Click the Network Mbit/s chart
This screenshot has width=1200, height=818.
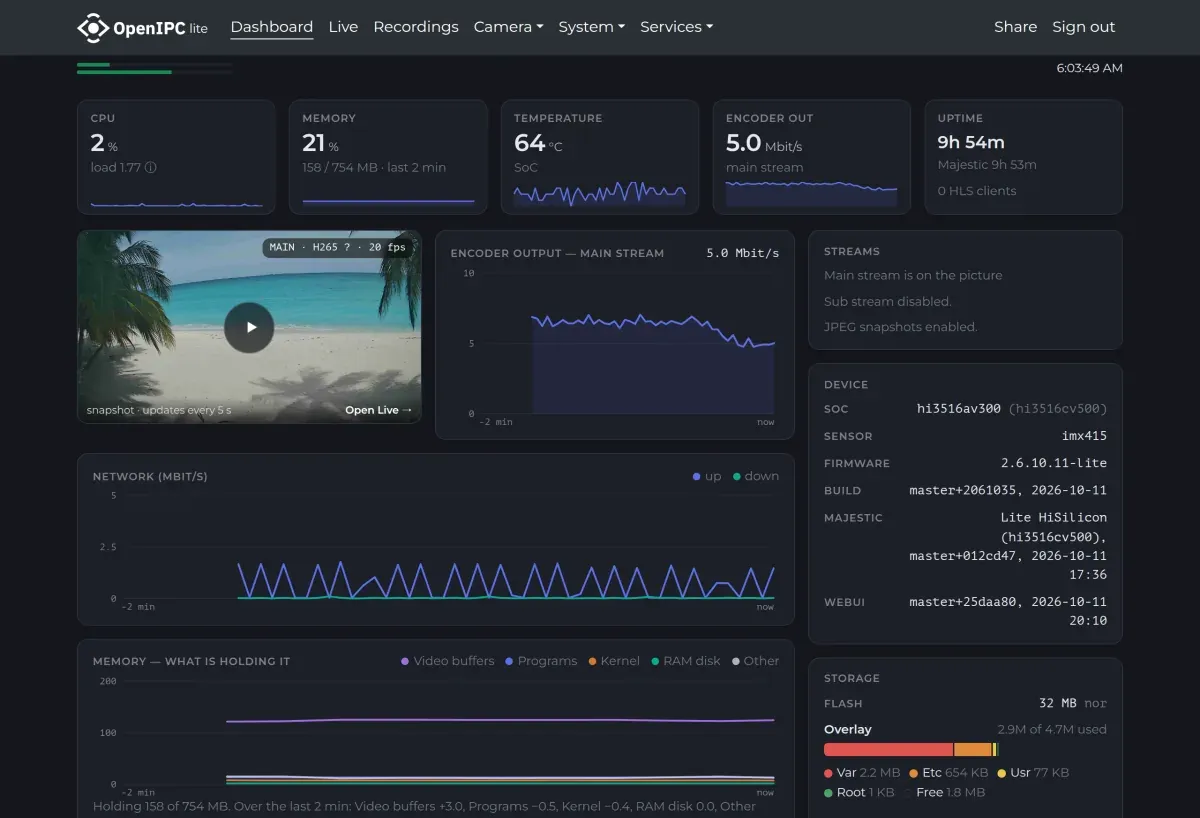pyautogui.click(x=436, y=550)
